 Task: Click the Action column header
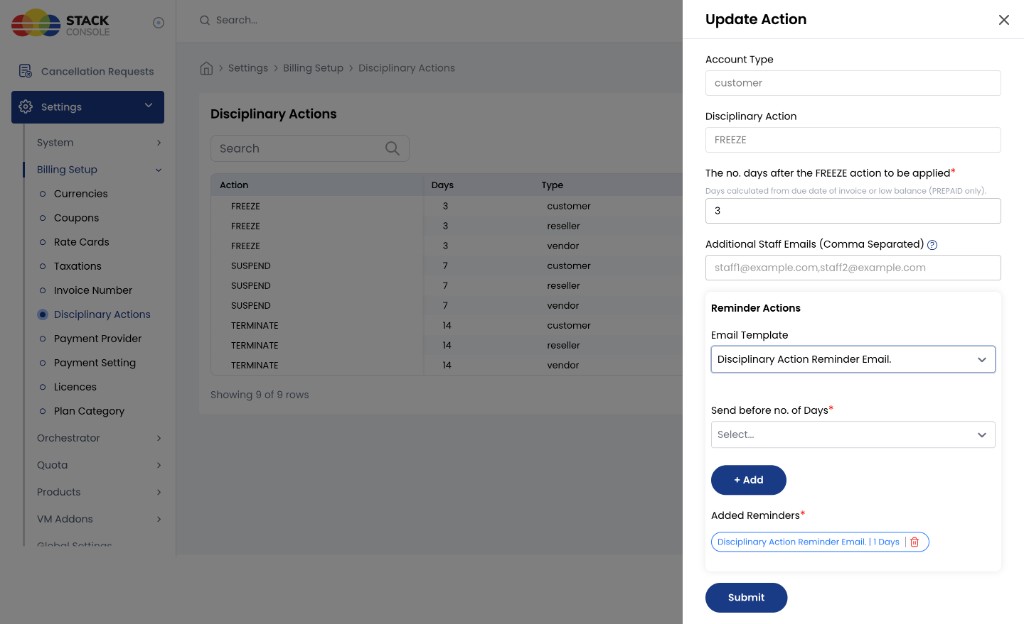pos(234,185)
